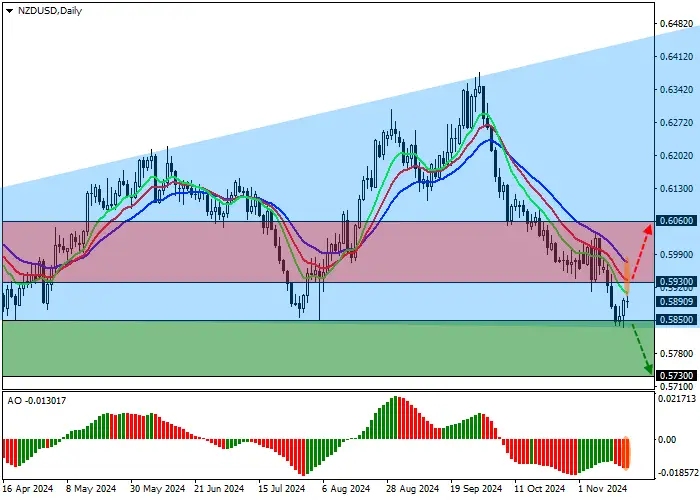The image size is (700, 500).
Task: Select the 19 Sep 2024 date label
Action: 476,489
